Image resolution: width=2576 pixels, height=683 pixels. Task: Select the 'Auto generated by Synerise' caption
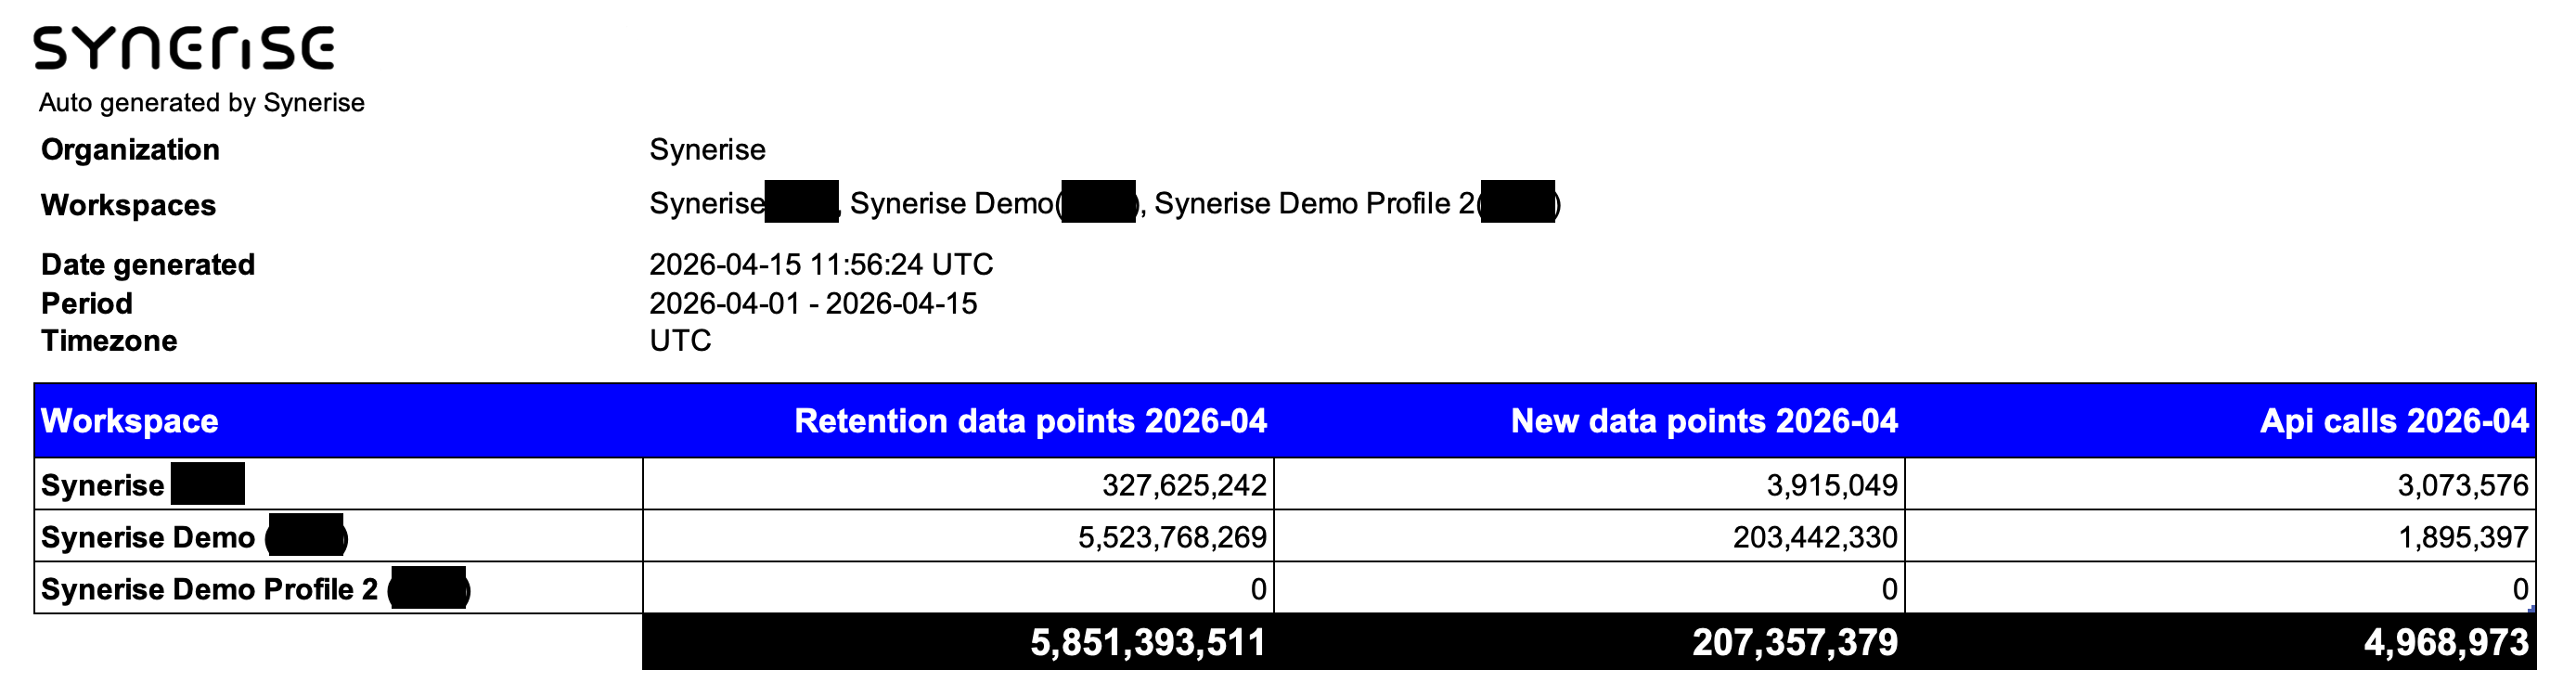[202, 103]
